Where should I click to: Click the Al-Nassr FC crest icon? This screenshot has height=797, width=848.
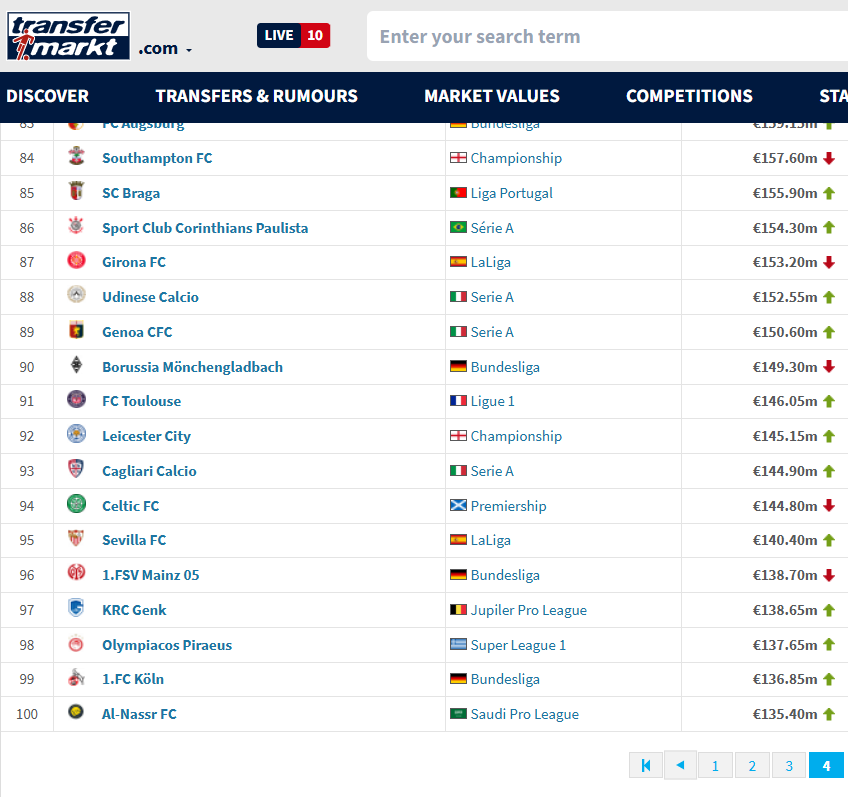pyautogui.click(x=76, y=714)
